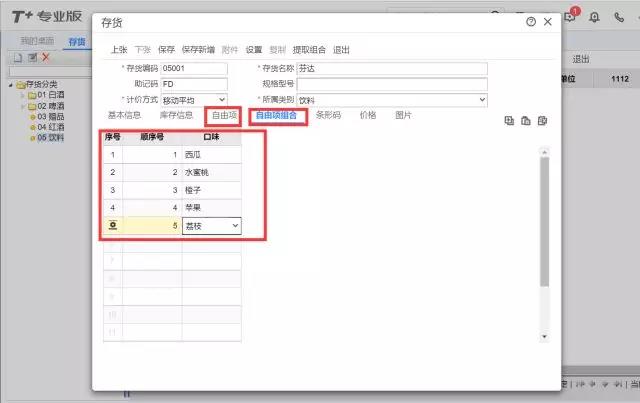This screenshot has width=640, height=403.
Task: Open the 所属类别 dropdown
Action: [x=481, y=100]
